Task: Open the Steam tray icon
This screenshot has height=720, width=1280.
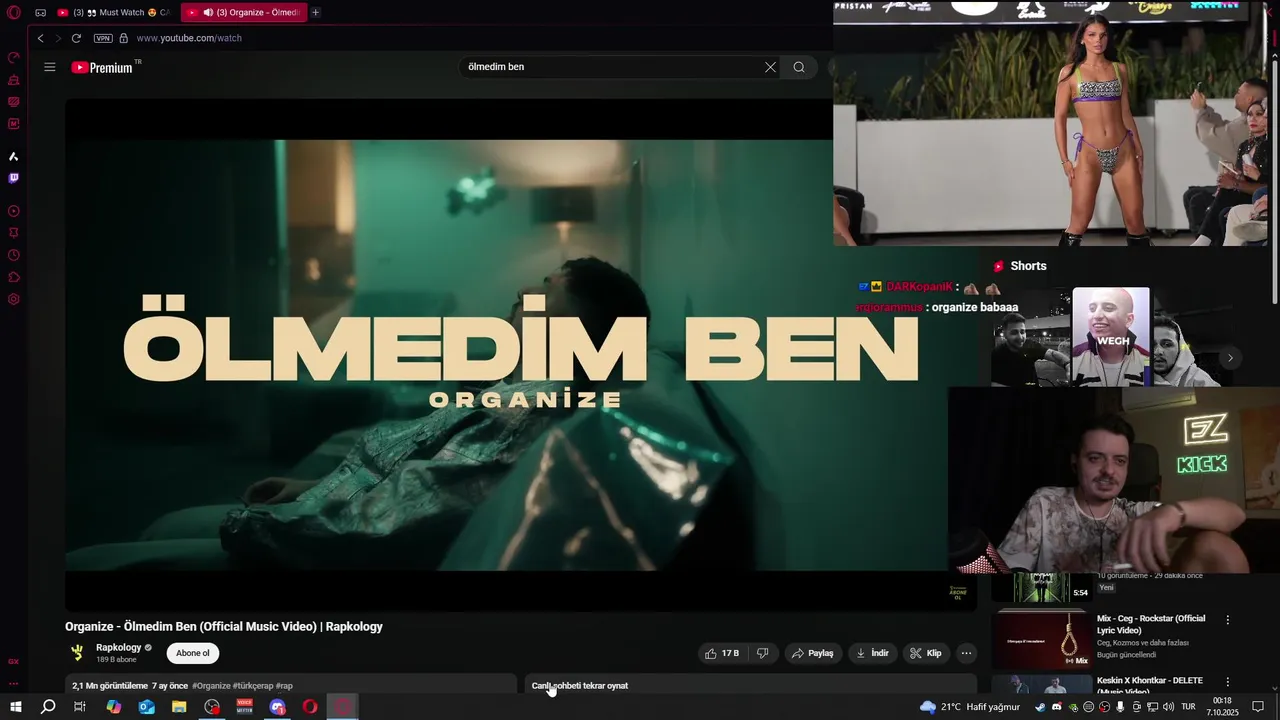Action: pyautogui.click(x=1040, y=707)
